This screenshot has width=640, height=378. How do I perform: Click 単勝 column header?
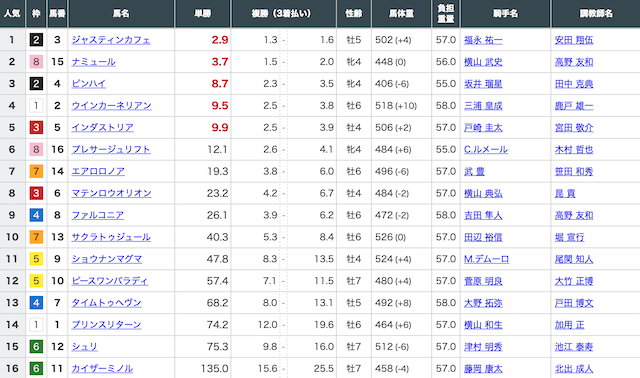(203, 13)
